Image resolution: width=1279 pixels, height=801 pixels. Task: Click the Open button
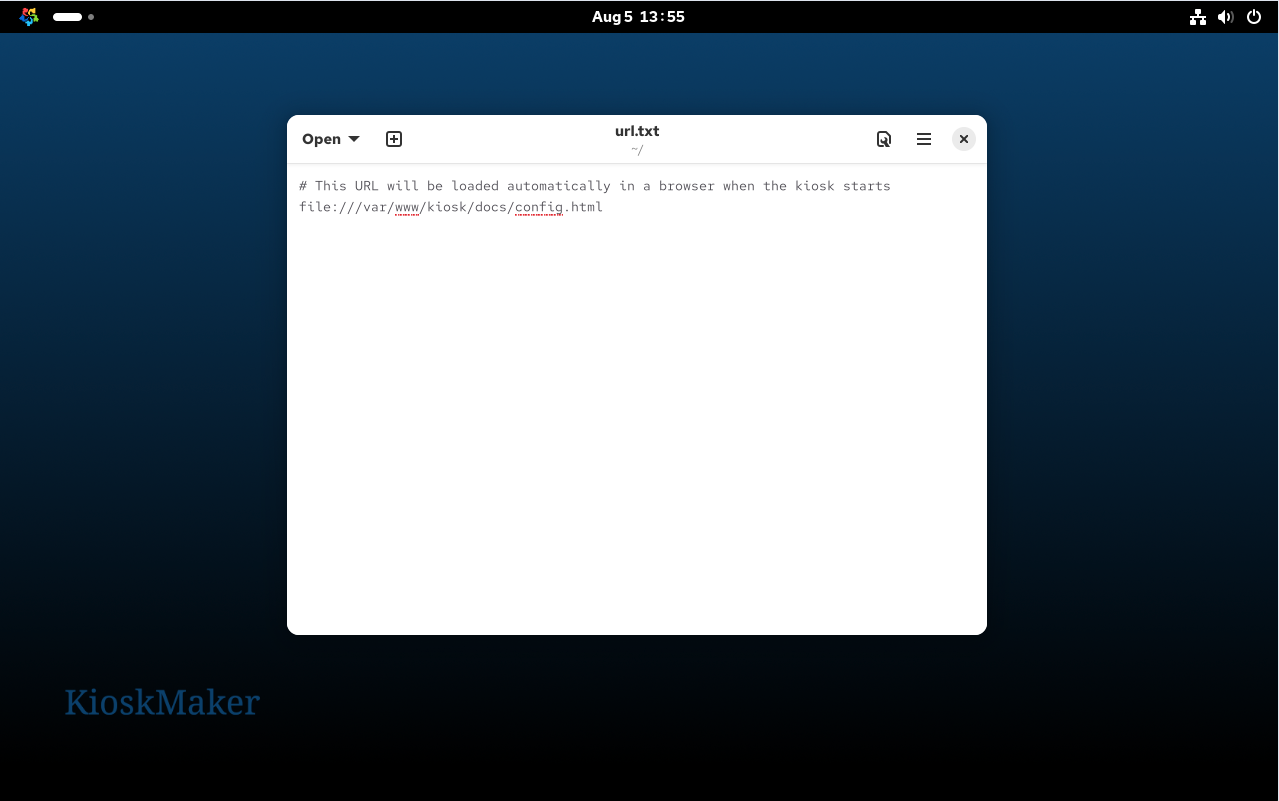tap(321, 139)
